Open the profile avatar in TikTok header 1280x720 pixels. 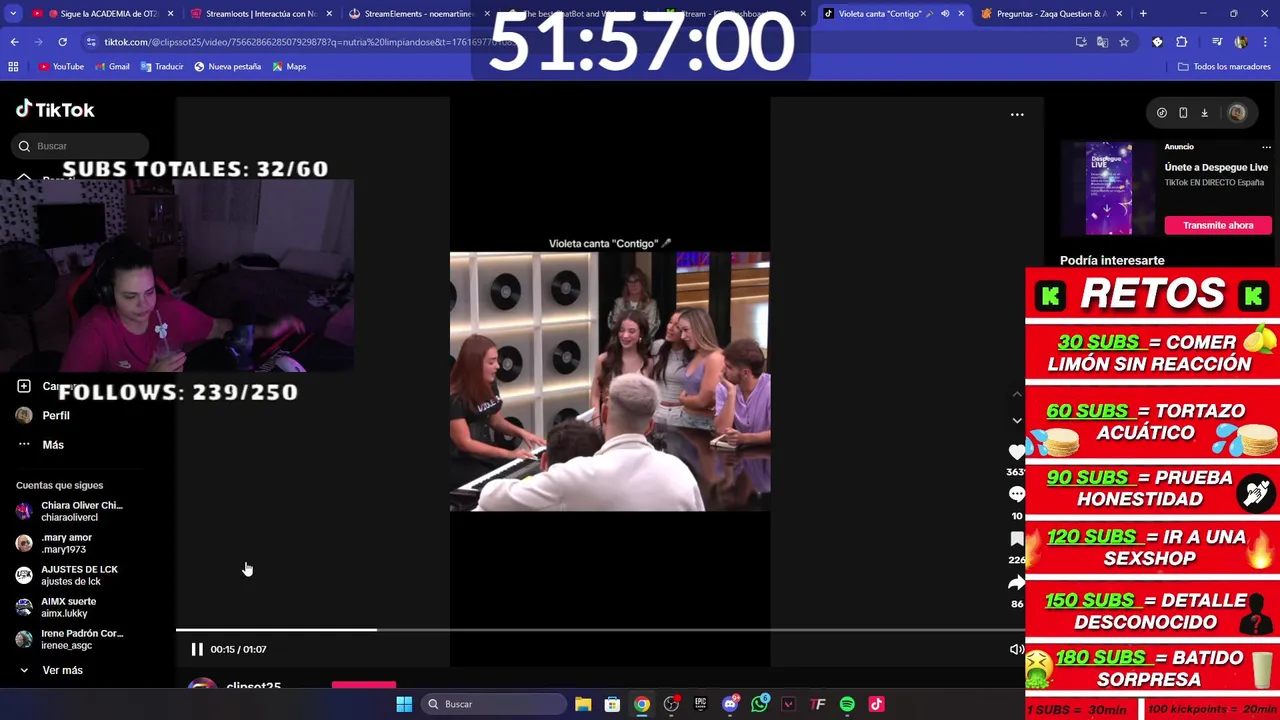[x=1237, y=113]
